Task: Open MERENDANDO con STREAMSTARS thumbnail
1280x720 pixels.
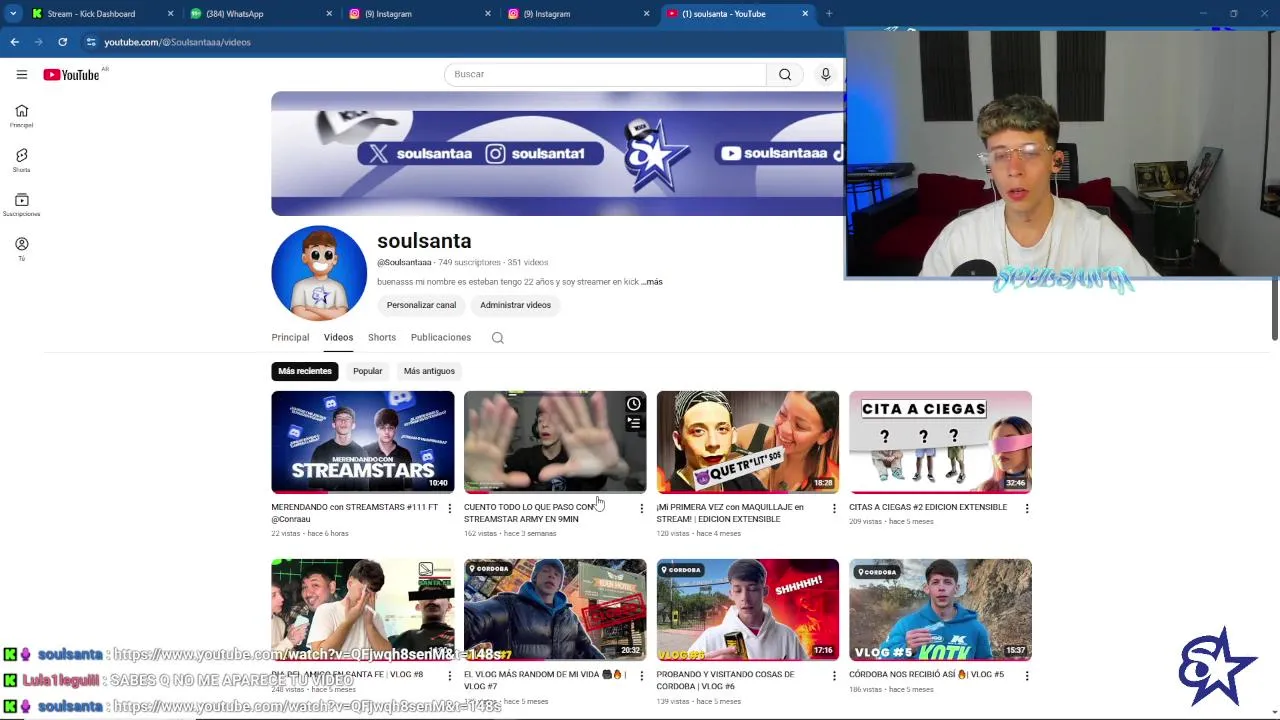Action: [362, 442]
